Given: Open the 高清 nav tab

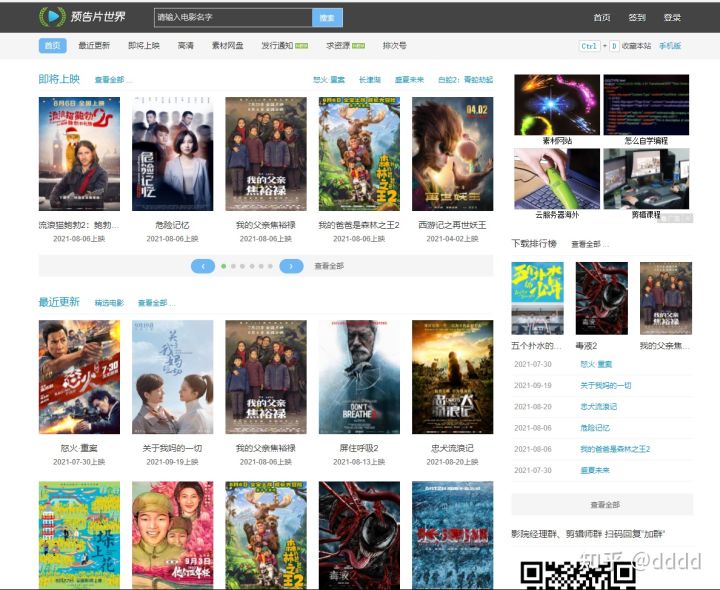Looking at the screenshot, I should pos(186,45).
